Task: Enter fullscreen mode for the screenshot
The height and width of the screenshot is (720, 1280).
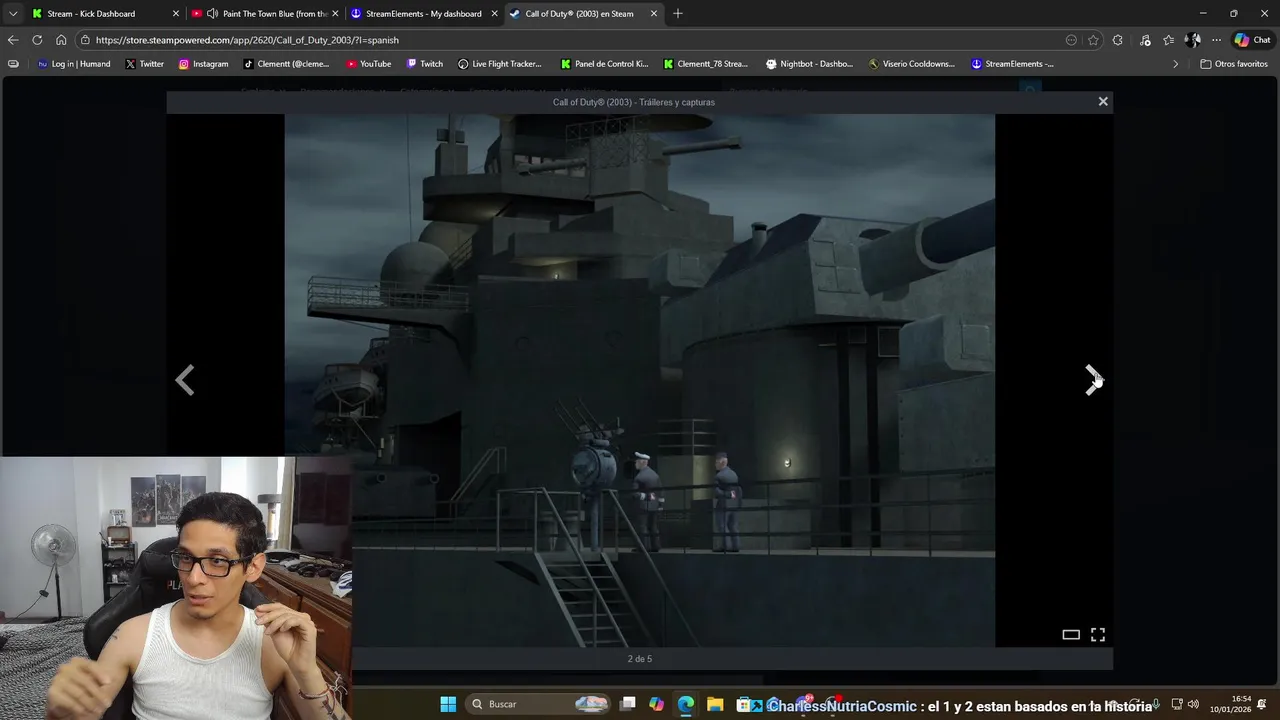Action: coord(1098,634)
